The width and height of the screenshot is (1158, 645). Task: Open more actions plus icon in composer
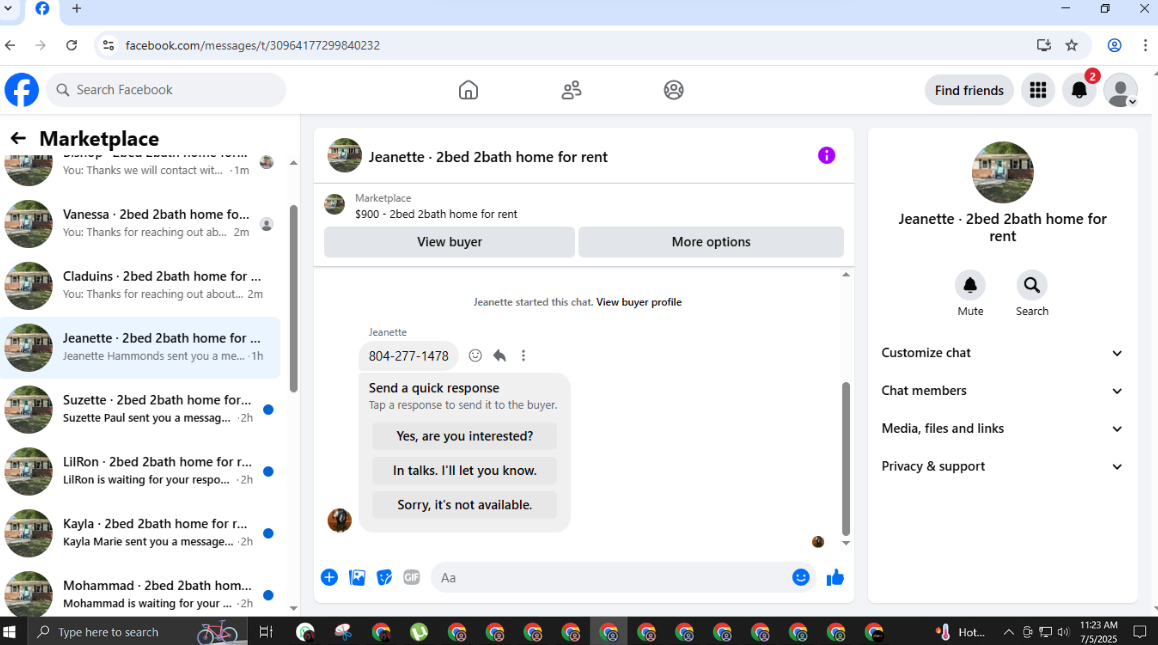329,578
